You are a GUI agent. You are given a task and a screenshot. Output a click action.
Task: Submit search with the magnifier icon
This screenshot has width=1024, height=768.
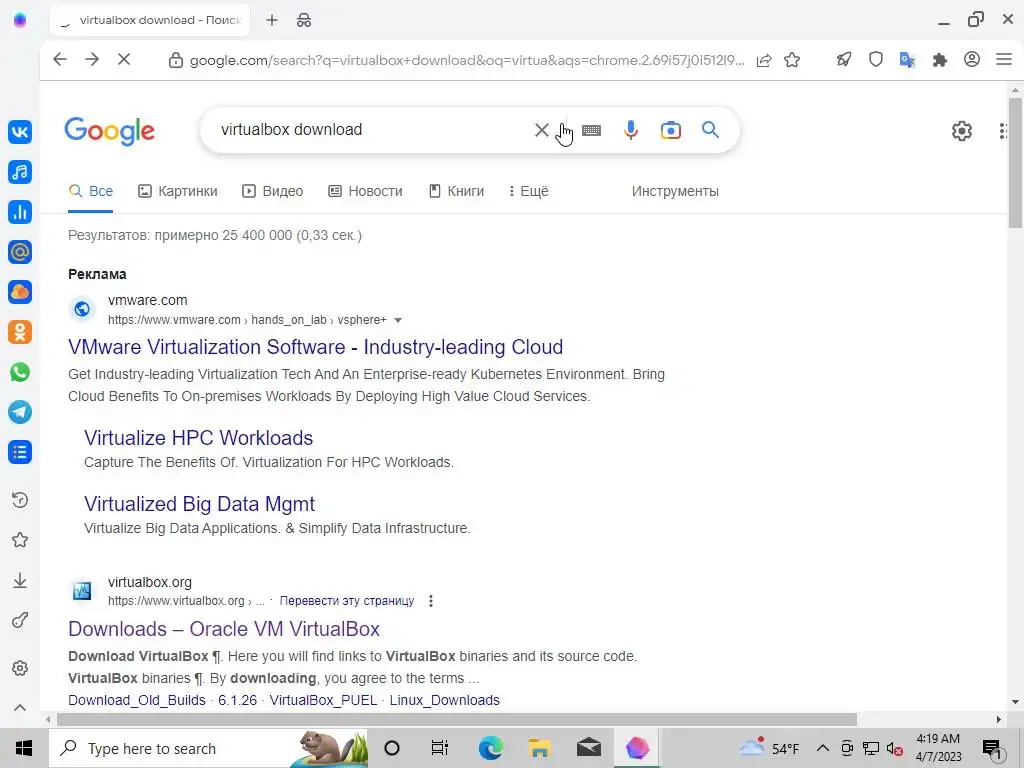pos(711,130)
